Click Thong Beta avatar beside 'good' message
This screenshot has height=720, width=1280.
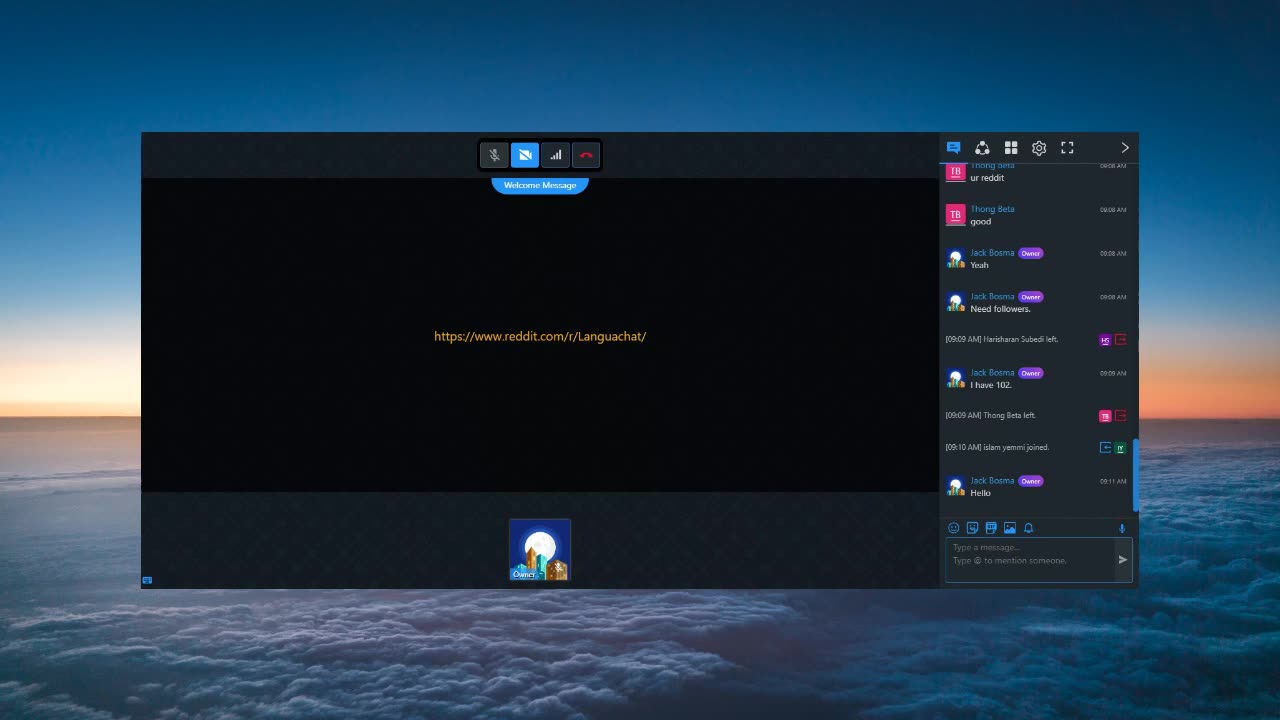pyautogui.click(x=955, y=215)
